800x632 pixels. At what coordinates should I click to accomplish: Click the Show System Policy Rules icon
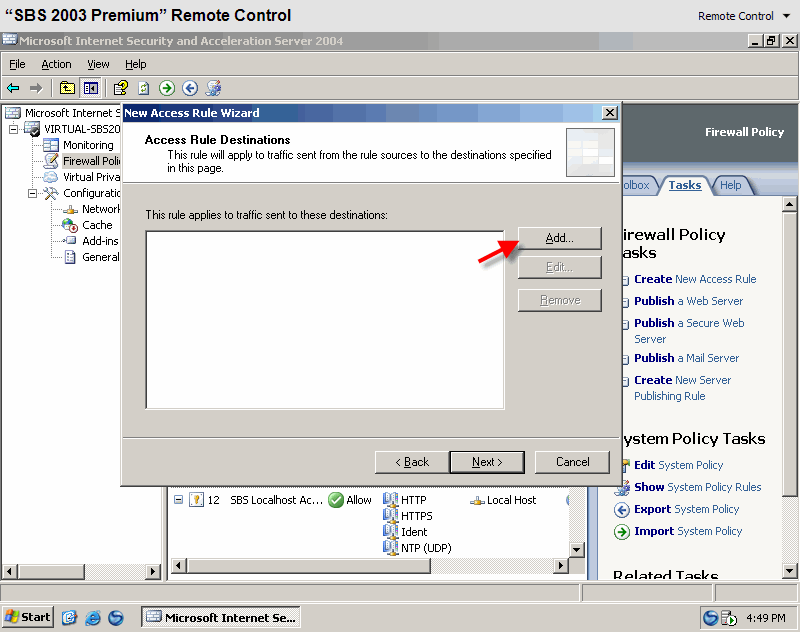[621, 488]
